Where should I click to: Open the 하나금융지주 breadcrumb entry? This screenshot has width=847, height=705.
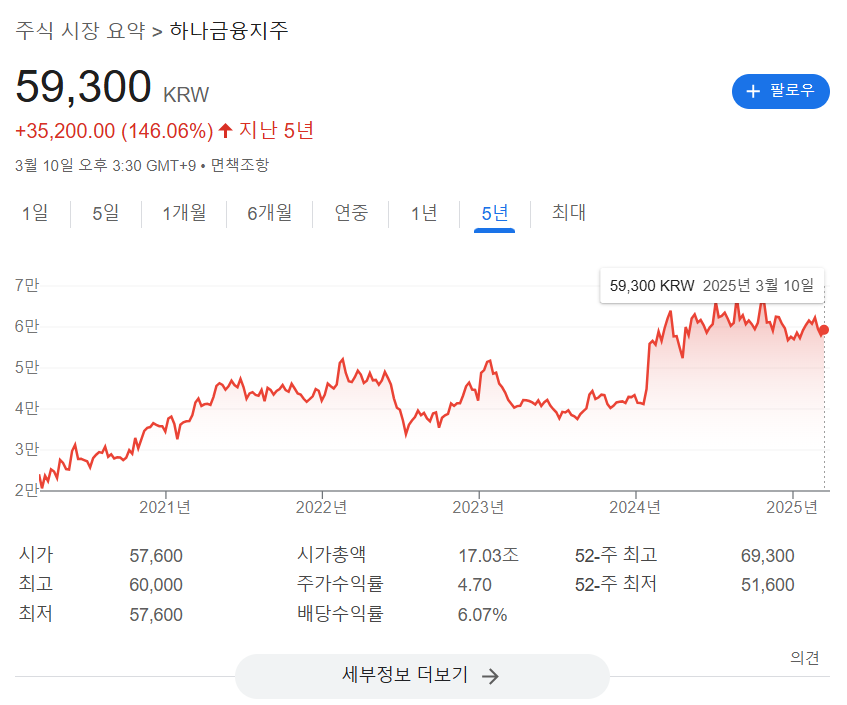tap(227, 31)
